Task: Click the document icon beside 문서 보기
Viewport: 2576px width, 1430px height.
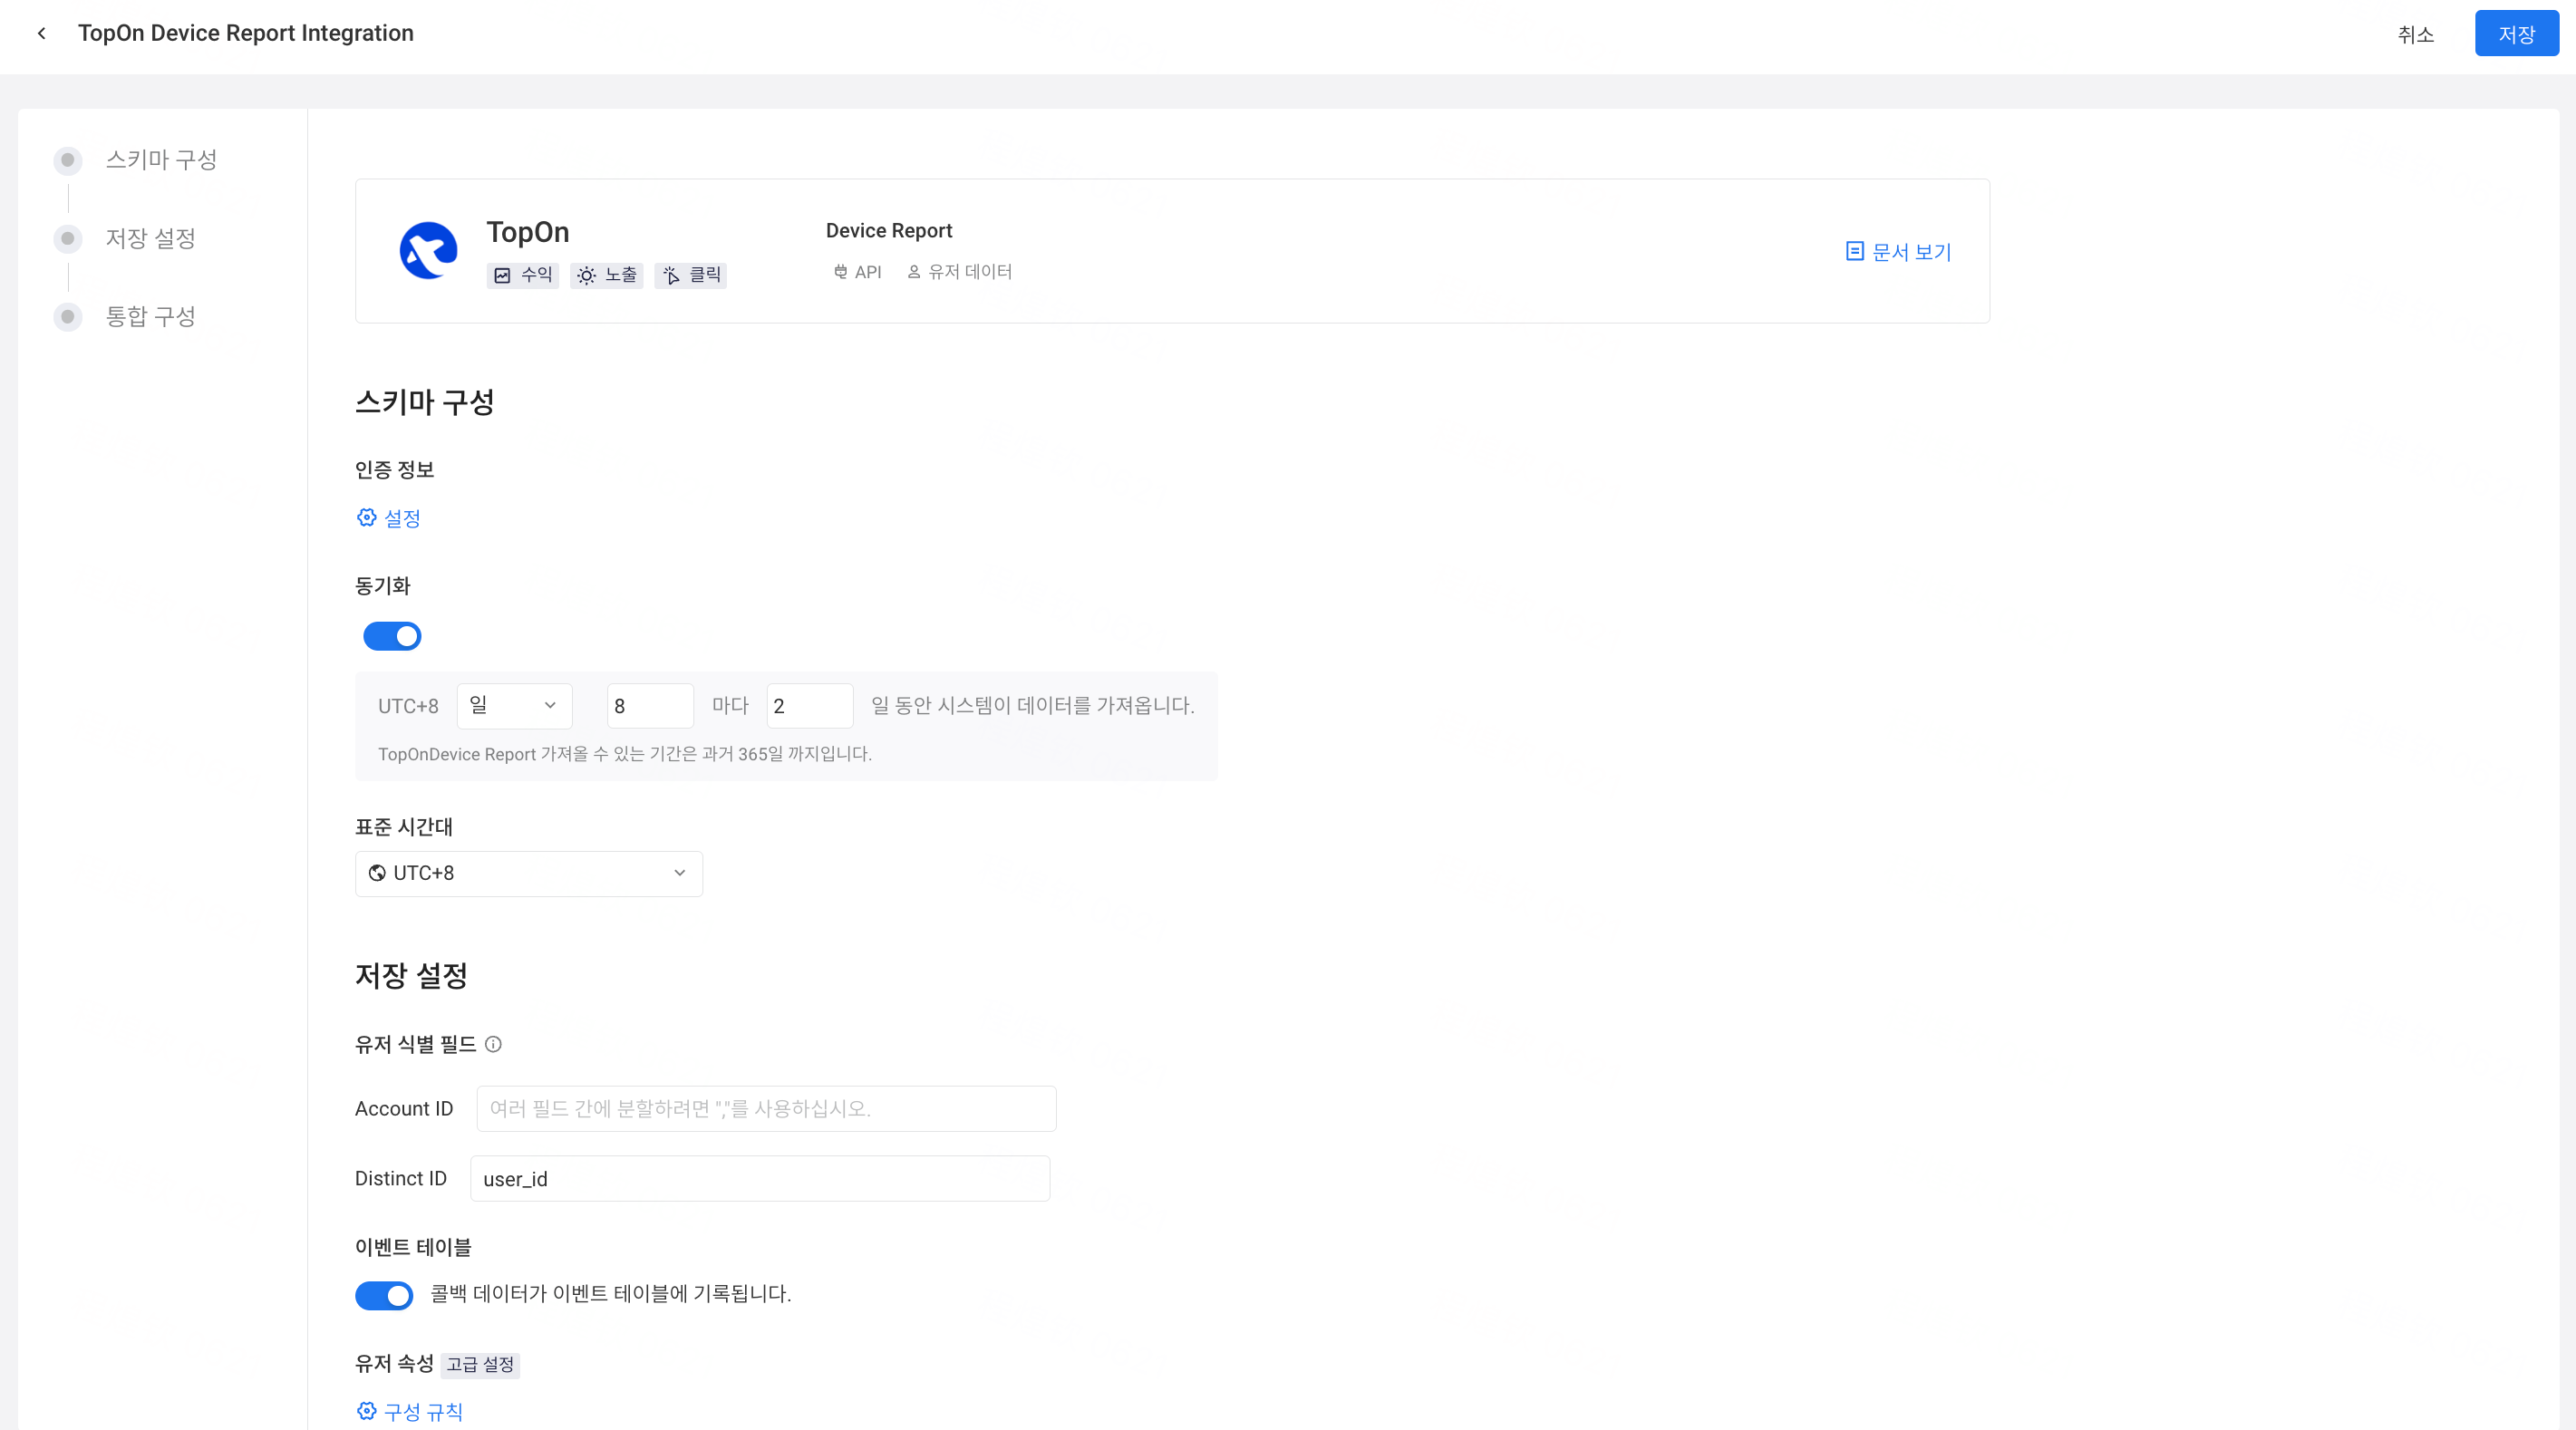Action: [1854, 251]
